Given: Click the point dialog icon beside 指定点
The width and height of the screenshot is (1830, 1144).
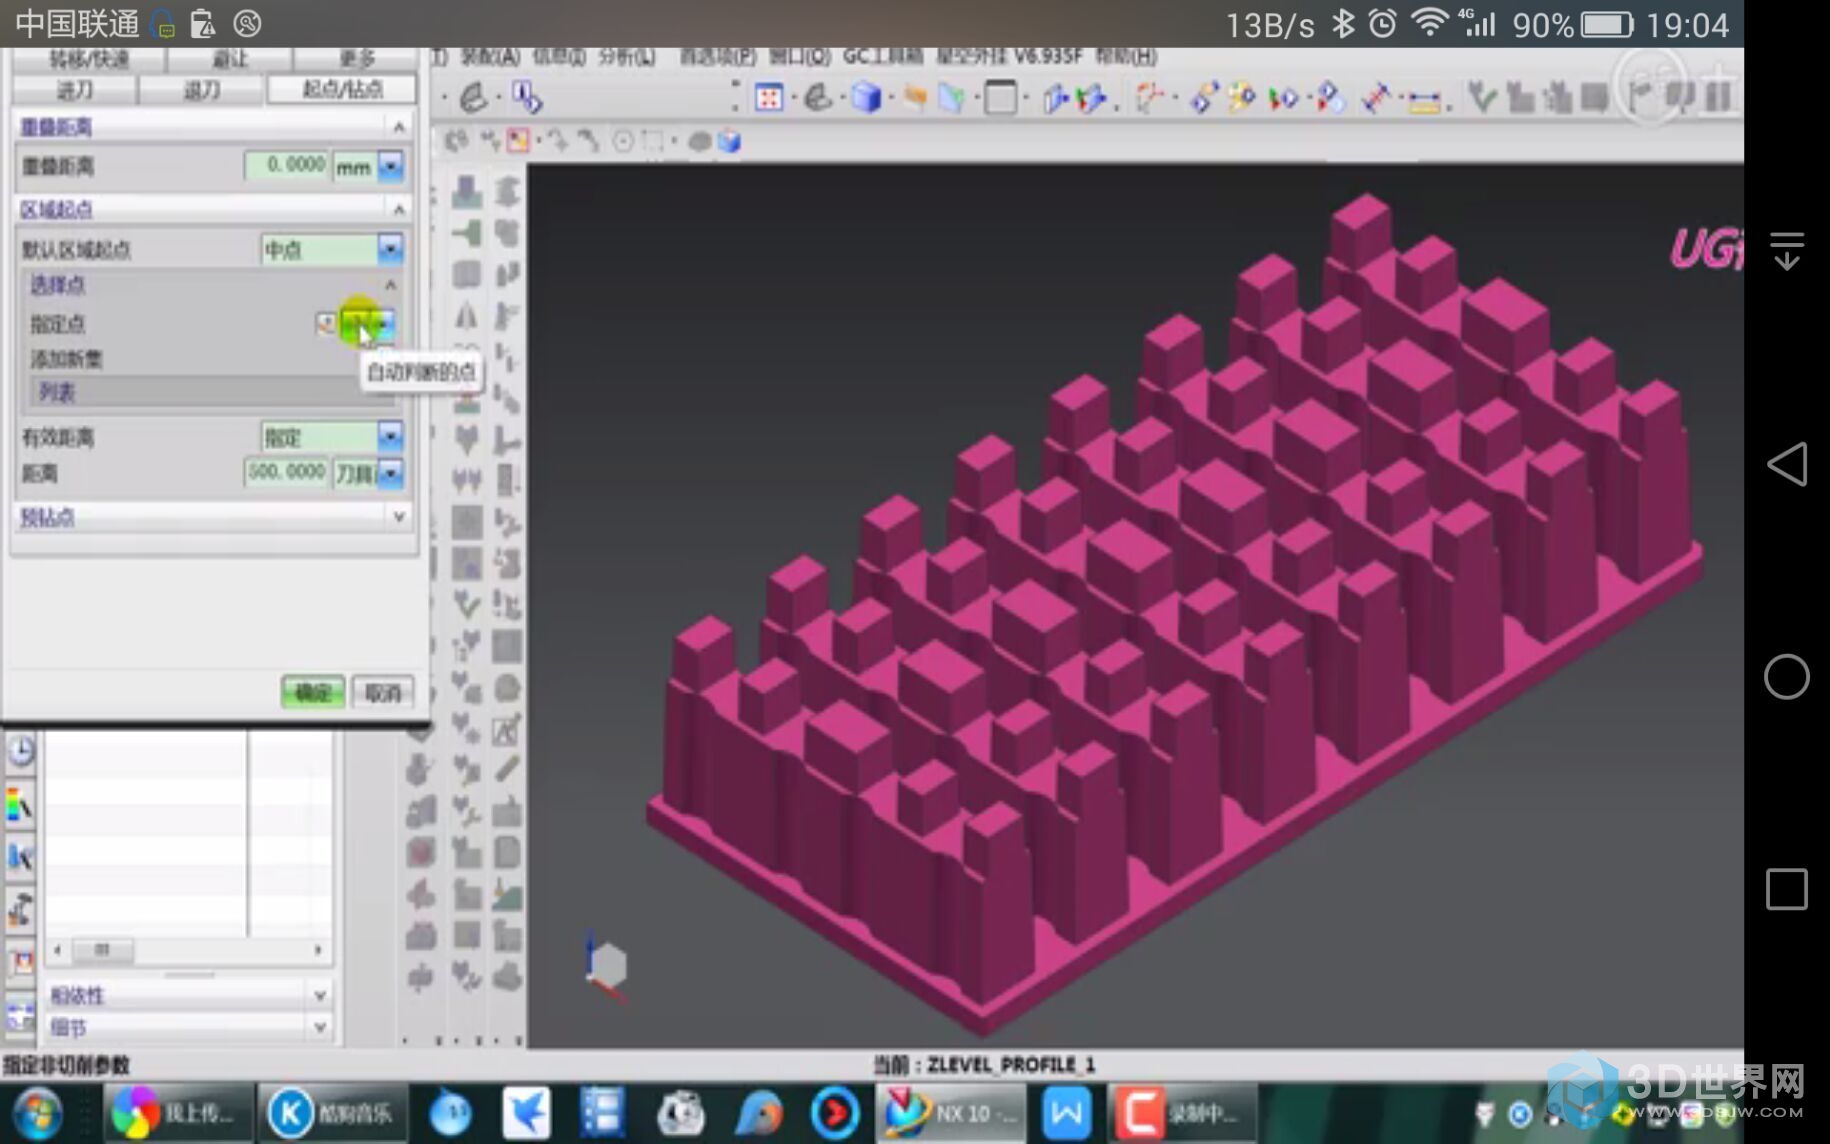Looking at the screenshot, I should 325,323.
